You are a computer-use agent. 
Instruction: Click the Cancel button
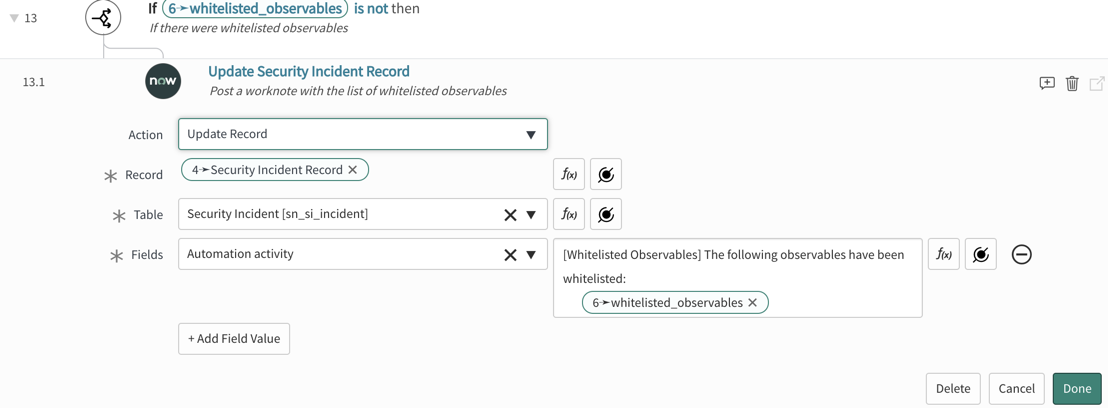[1016, 388]
